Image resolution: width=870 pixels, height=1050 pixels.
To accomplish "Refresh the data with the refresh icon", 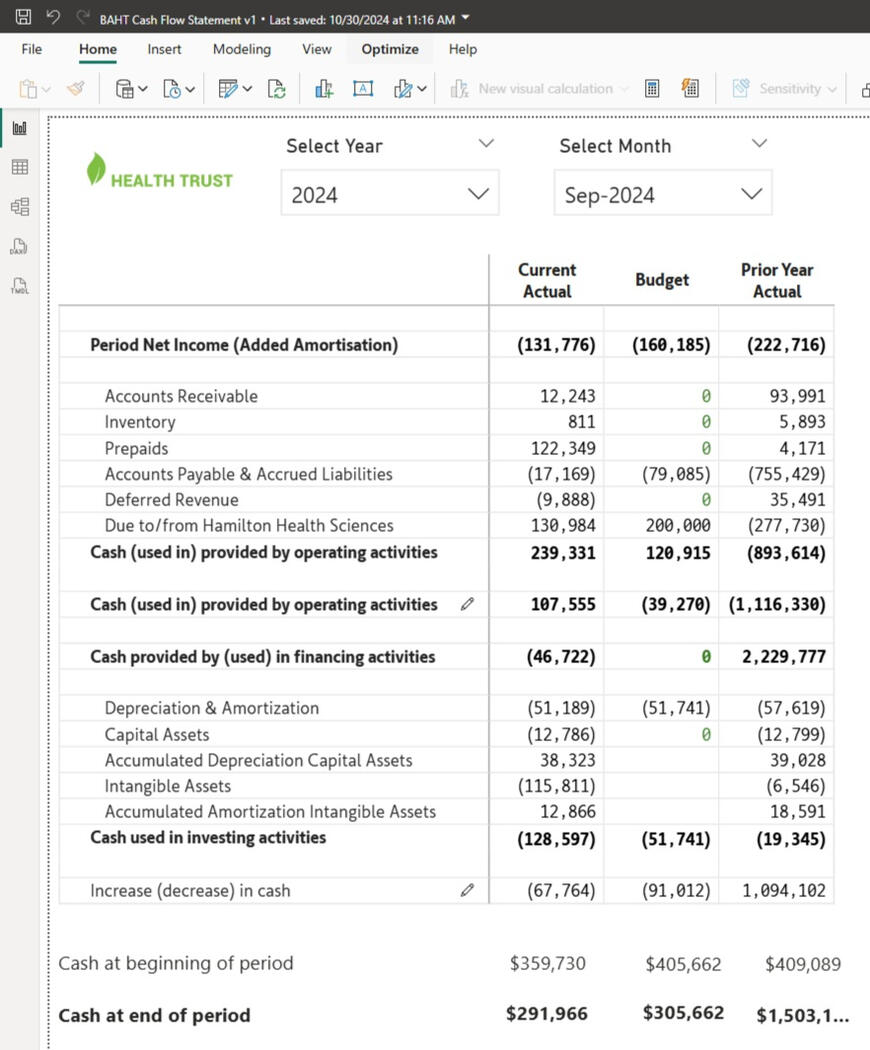I will point(277,88).
